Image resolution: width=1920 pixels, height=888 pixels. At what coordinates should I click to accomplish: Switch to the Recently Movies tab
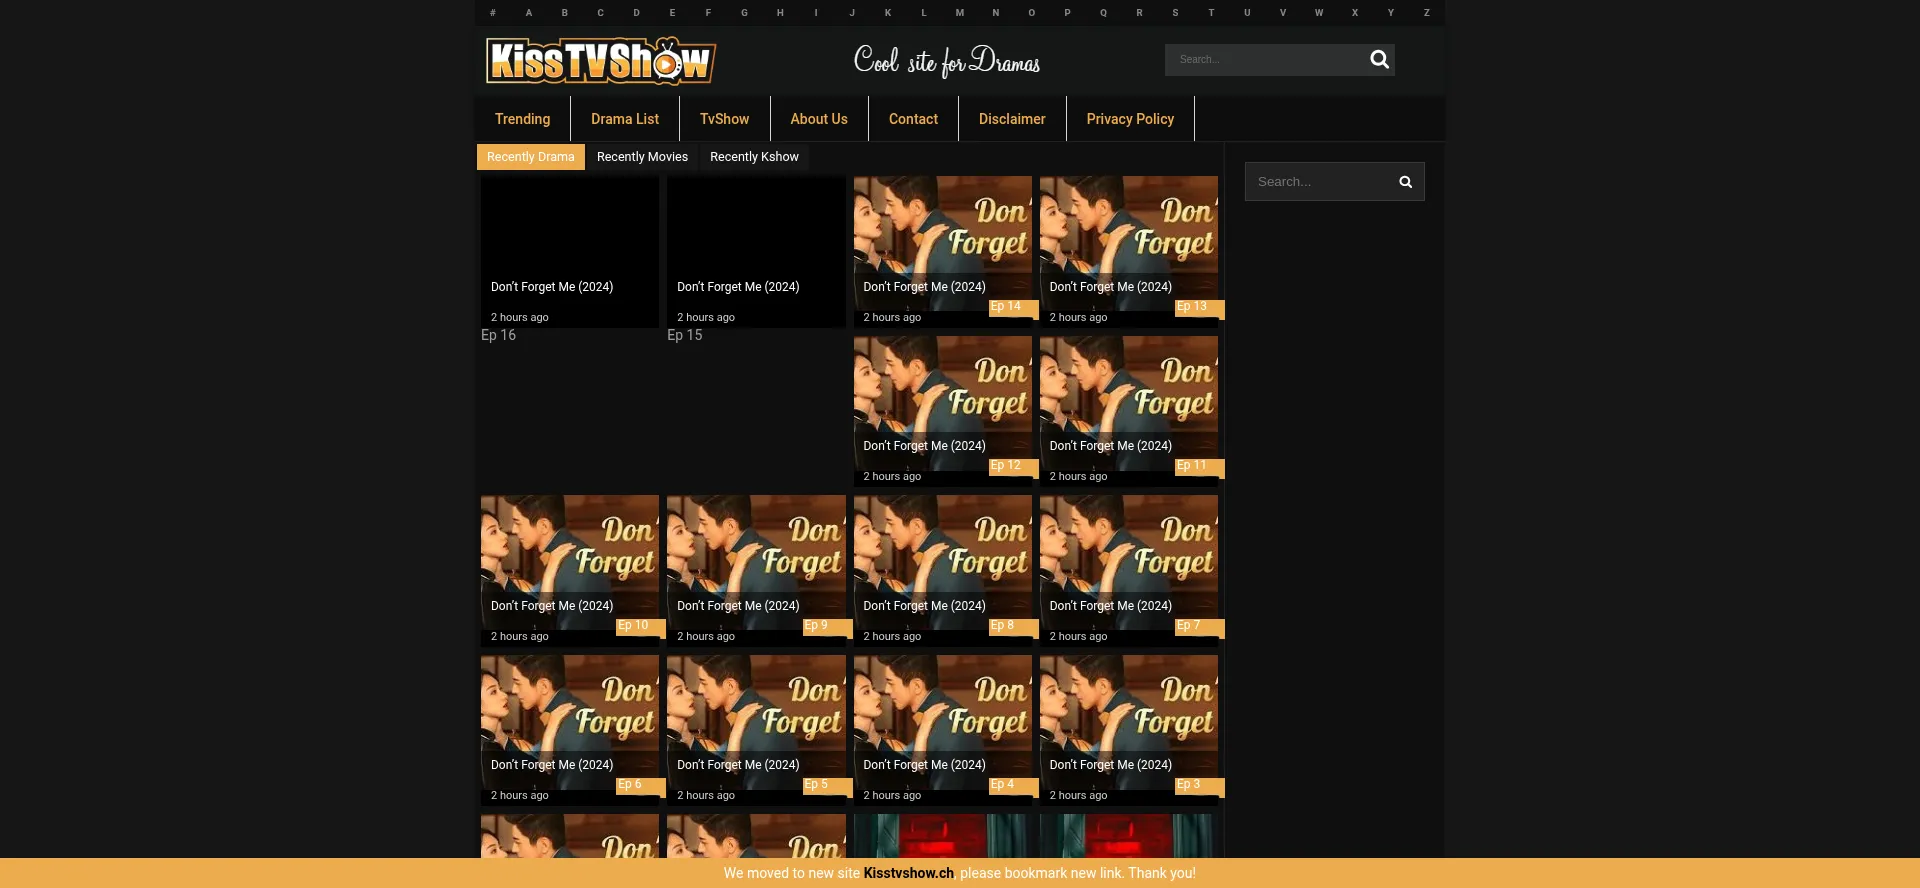coord(642,157)
